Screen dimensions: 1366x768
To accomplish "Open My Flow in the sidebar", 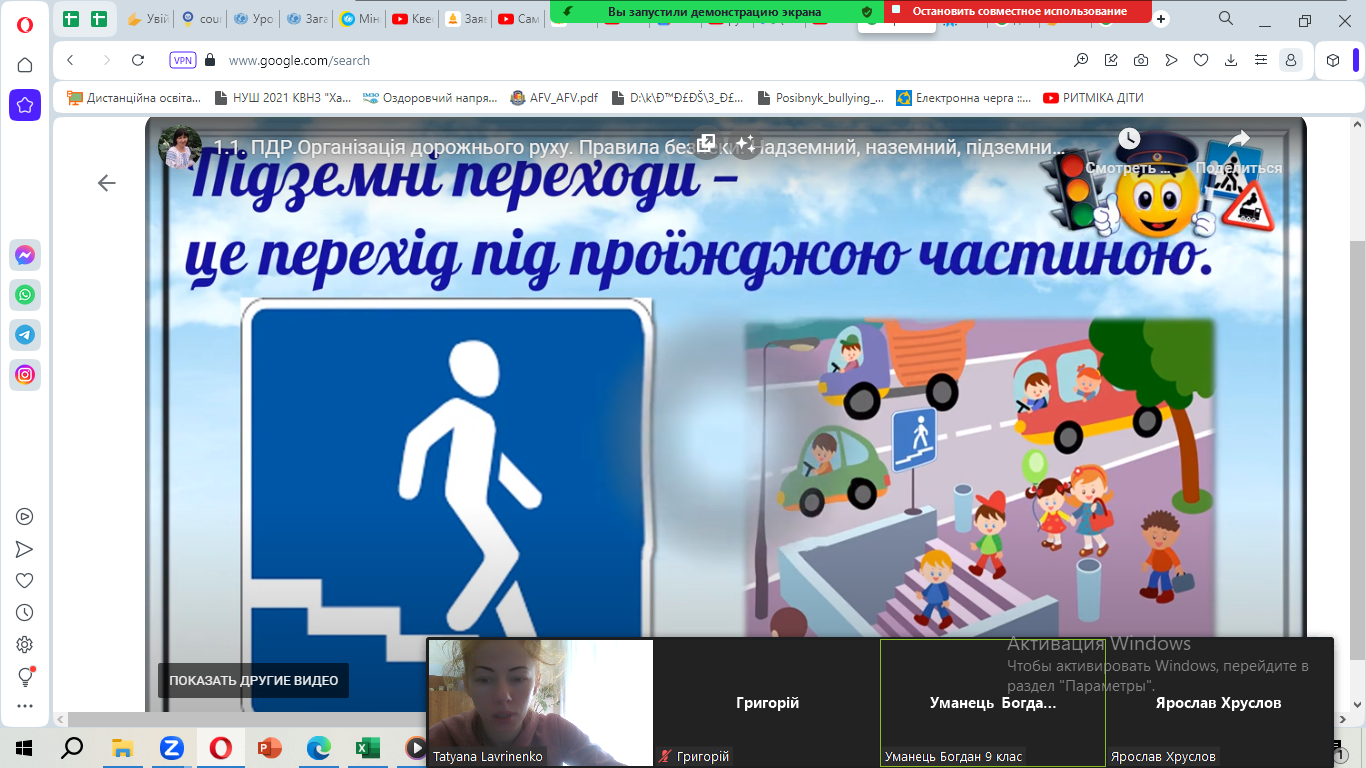I will pyautogui.click(x=25, y=549).
